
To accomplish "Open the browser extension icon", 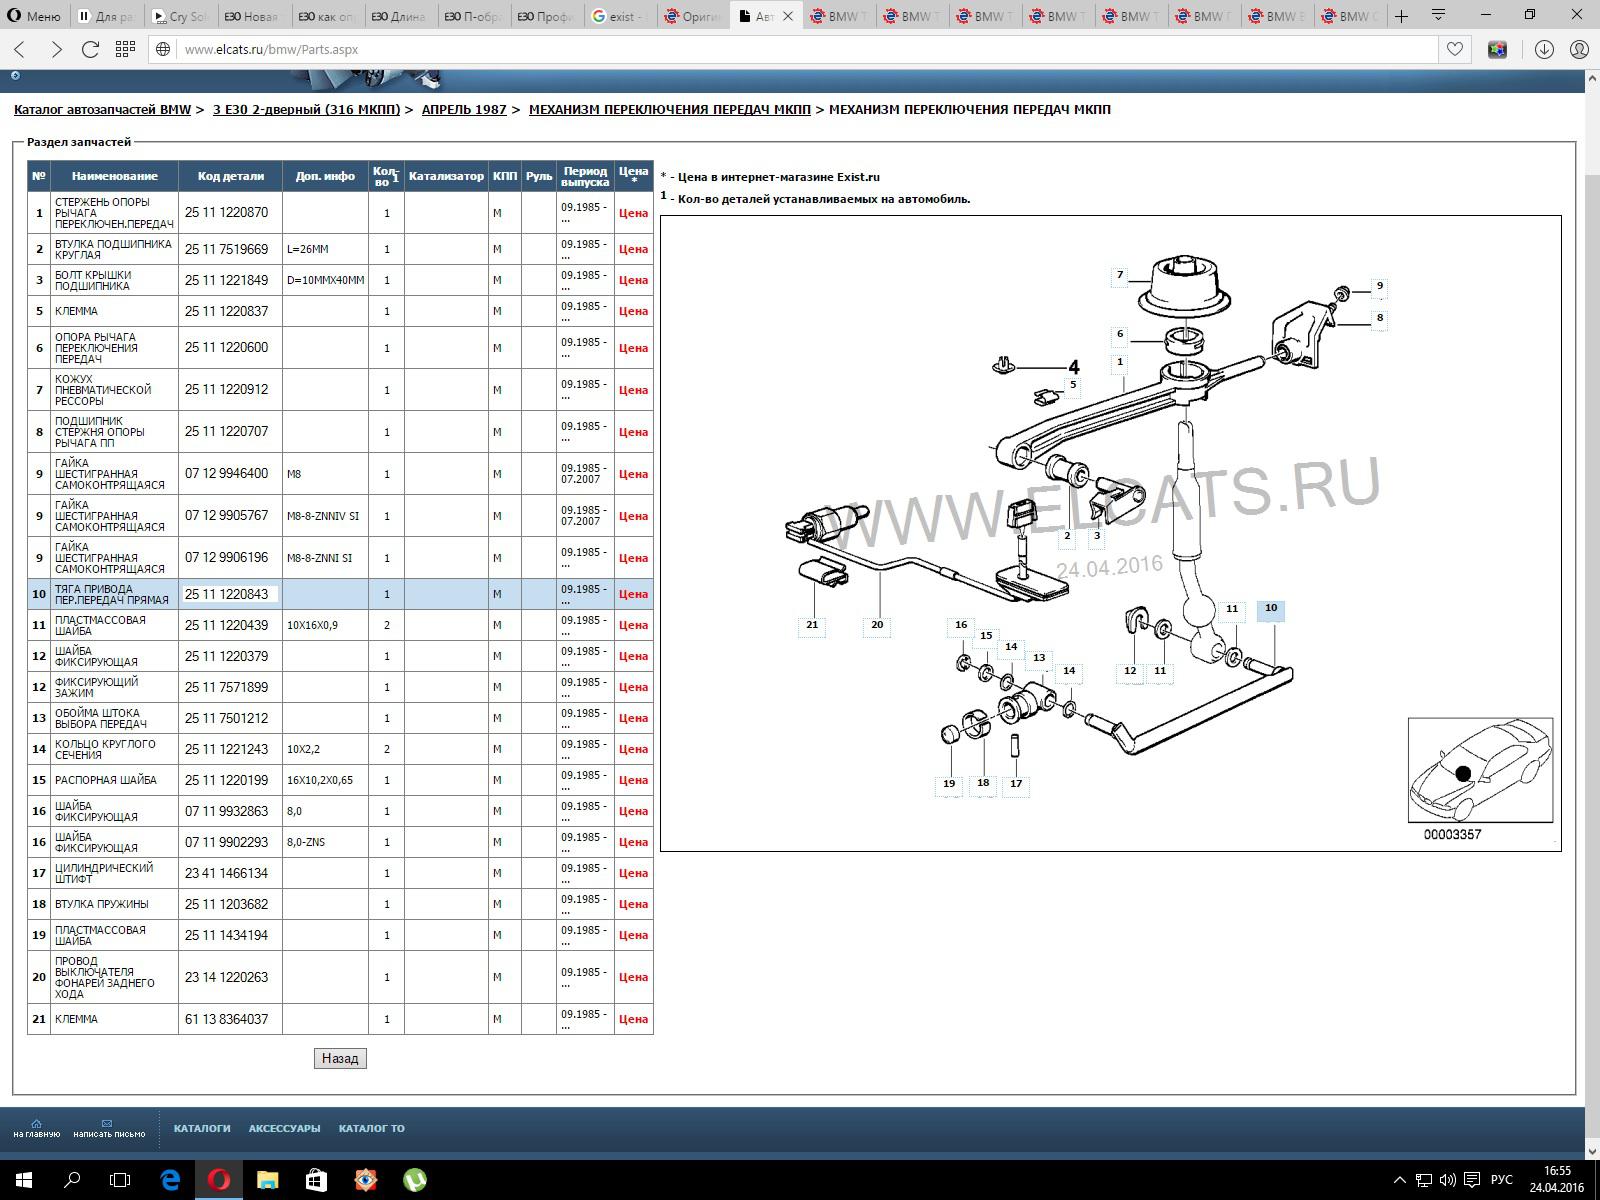I will 1497,49.
